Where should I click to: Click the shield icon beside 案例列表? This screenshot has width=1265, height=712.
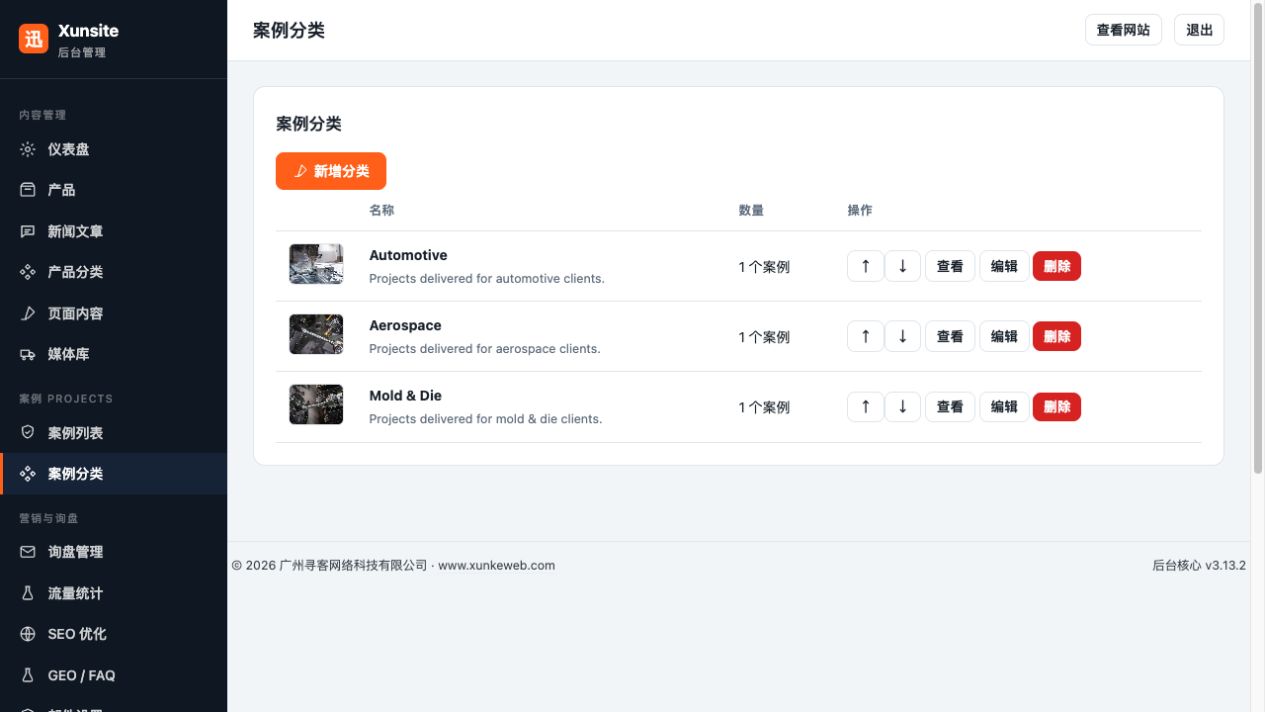28,433
